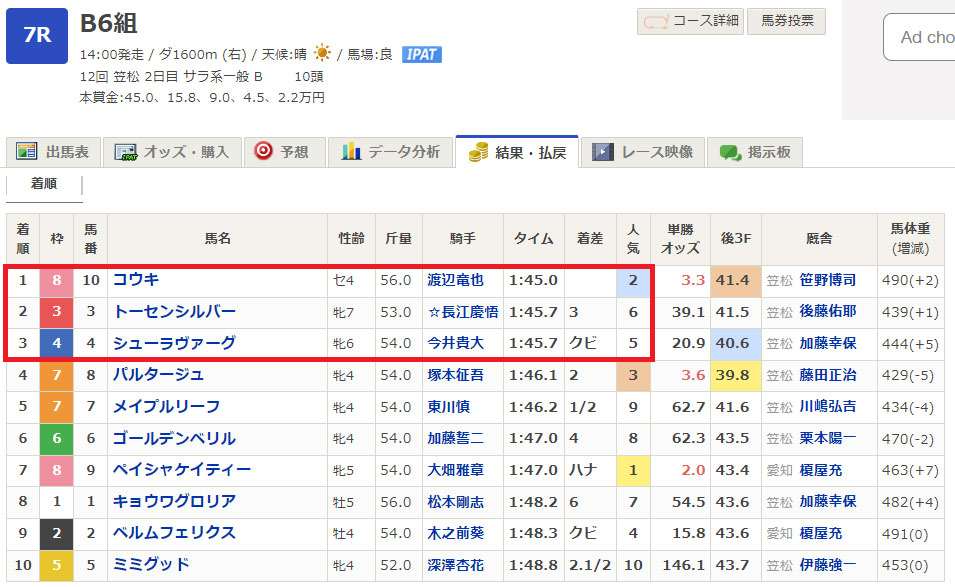Click the blue 7R race number badge
Screen dimensions: 955x587
point(37,35)
